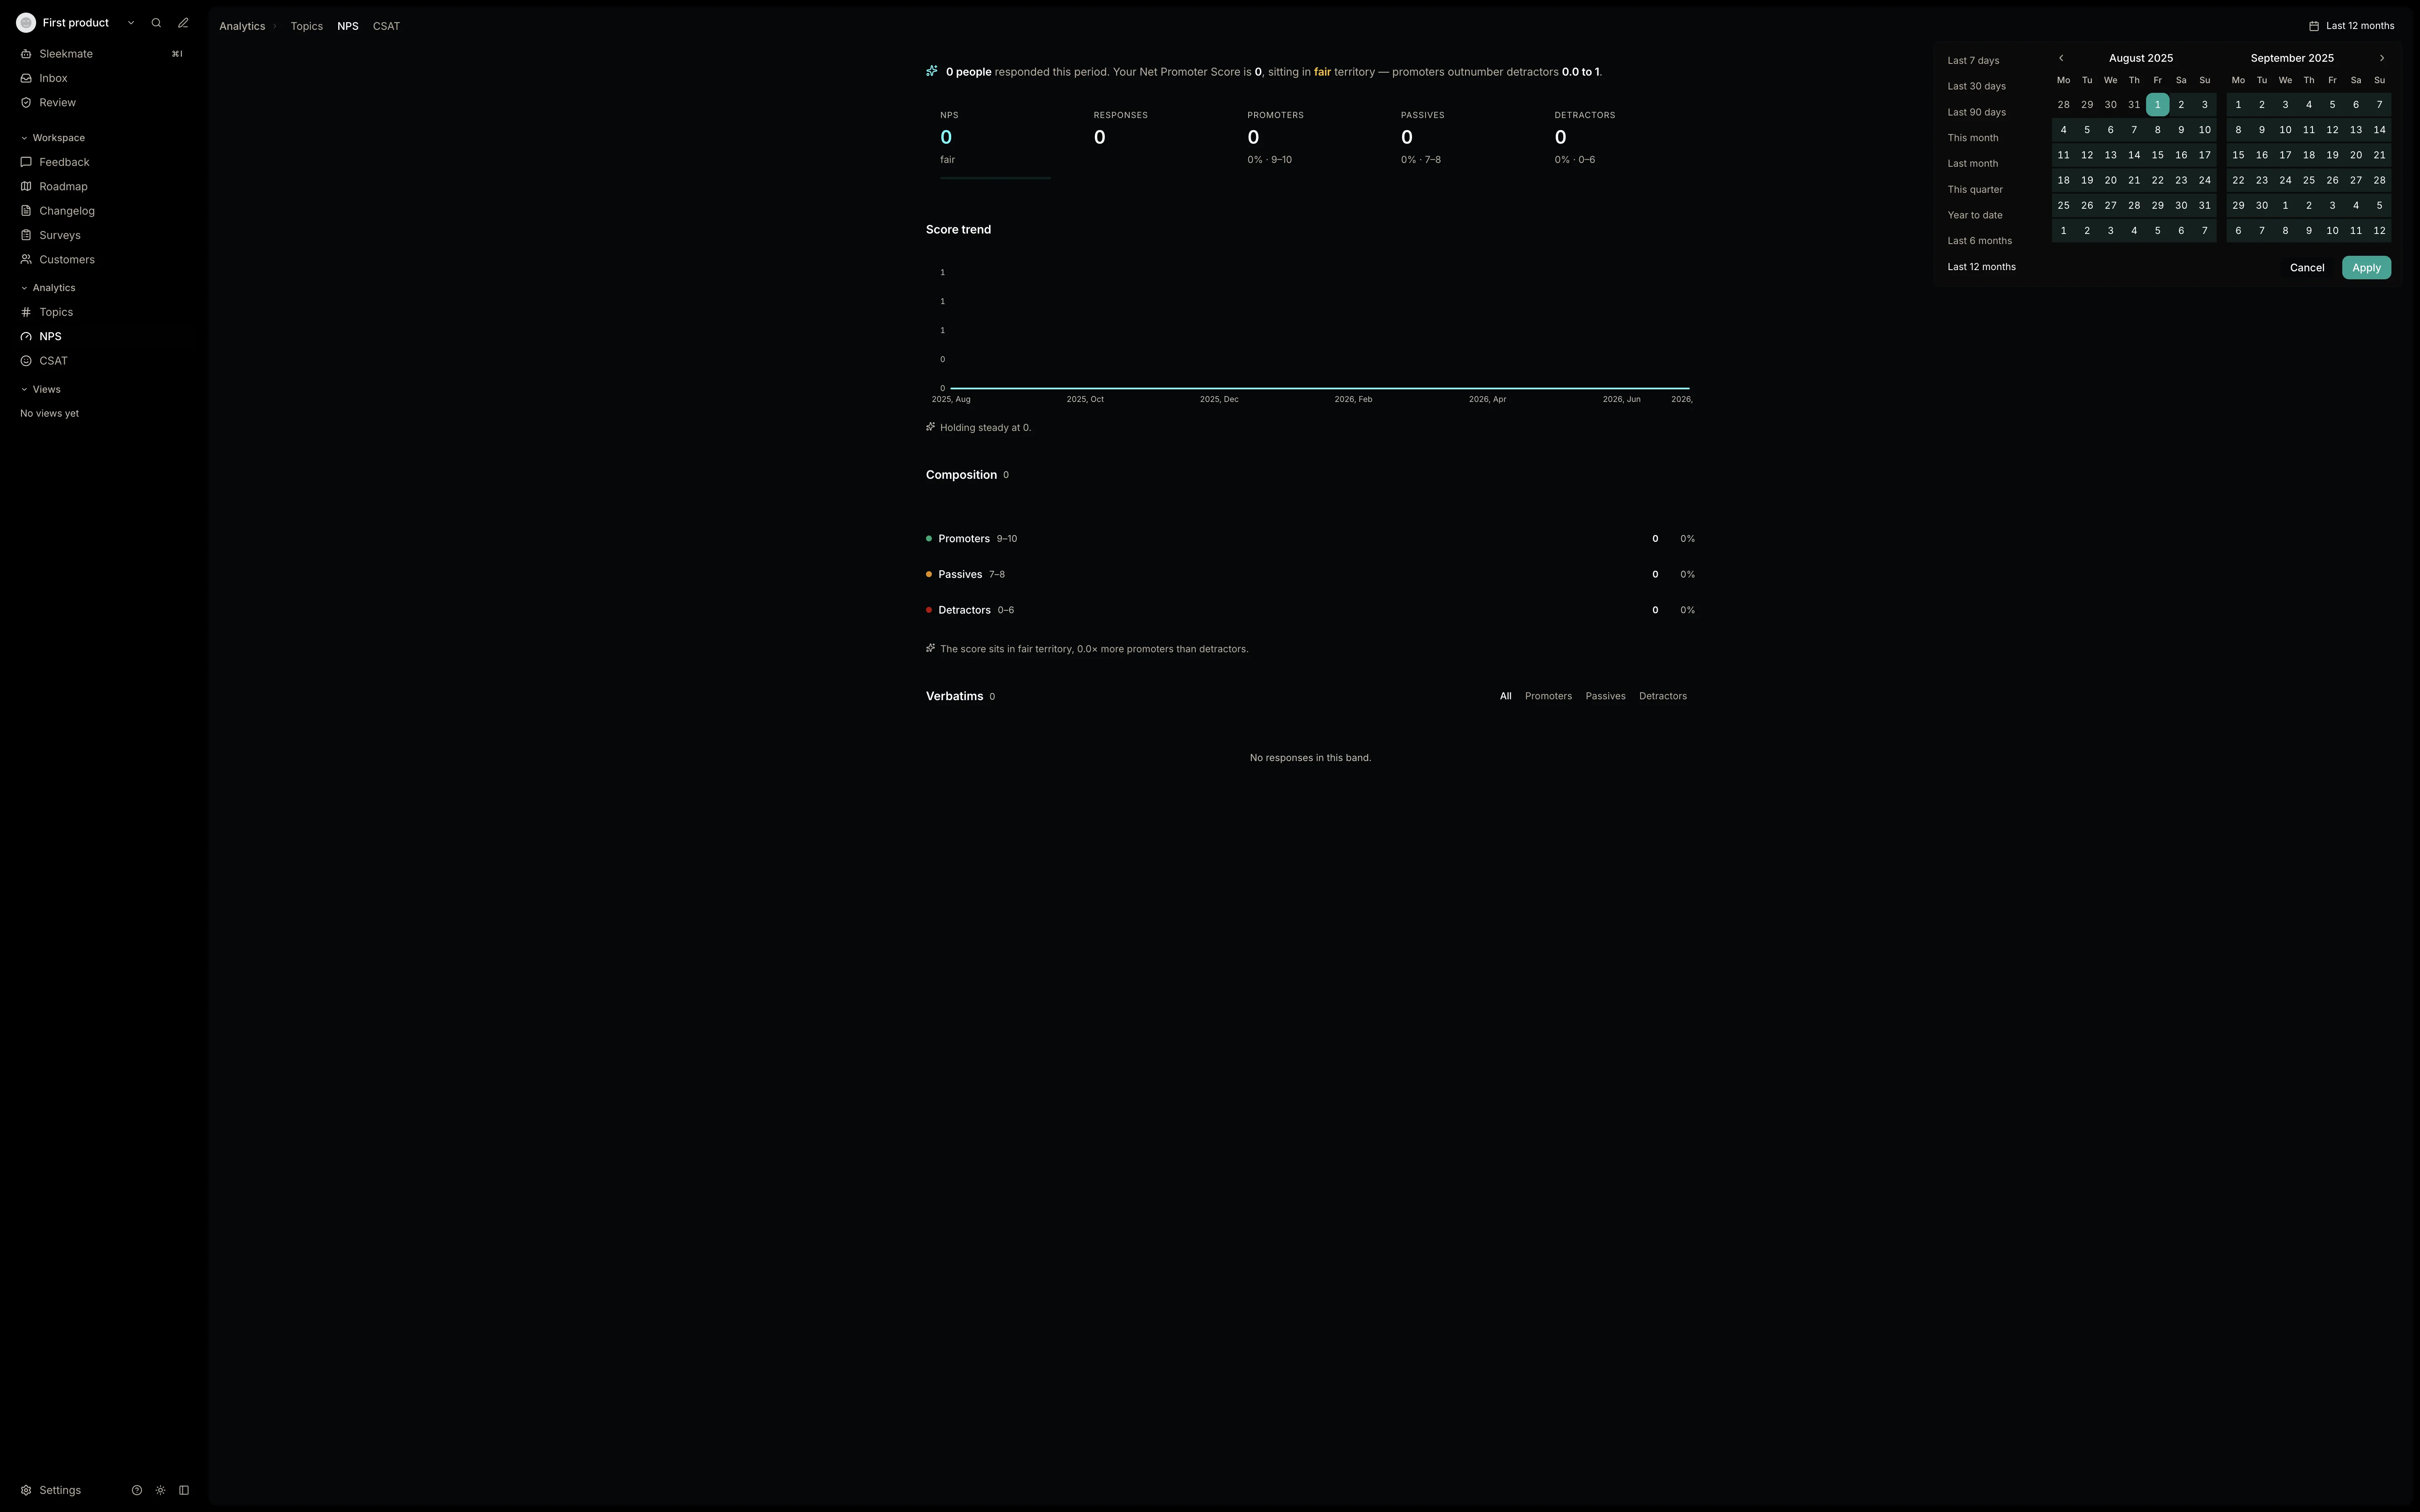The width and height of the screenshot is (2420, 1512).
Task: Click the Promoters 9–10 composition row
Action: (1310, 539)
